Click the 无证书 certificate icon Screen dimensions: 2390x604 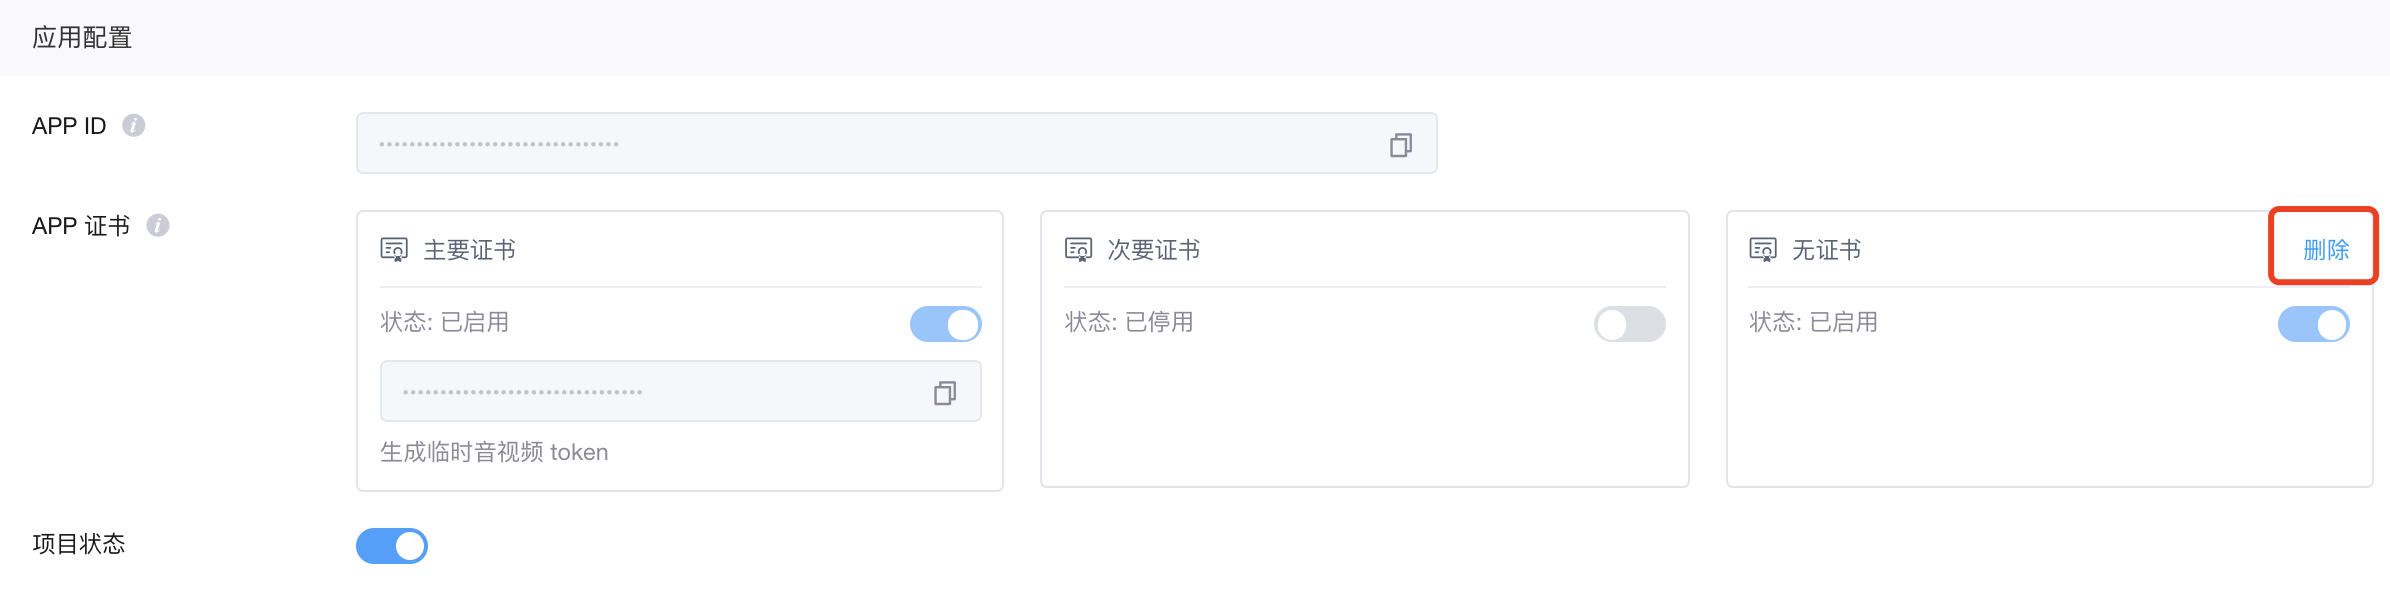(x=1762, y=249)
